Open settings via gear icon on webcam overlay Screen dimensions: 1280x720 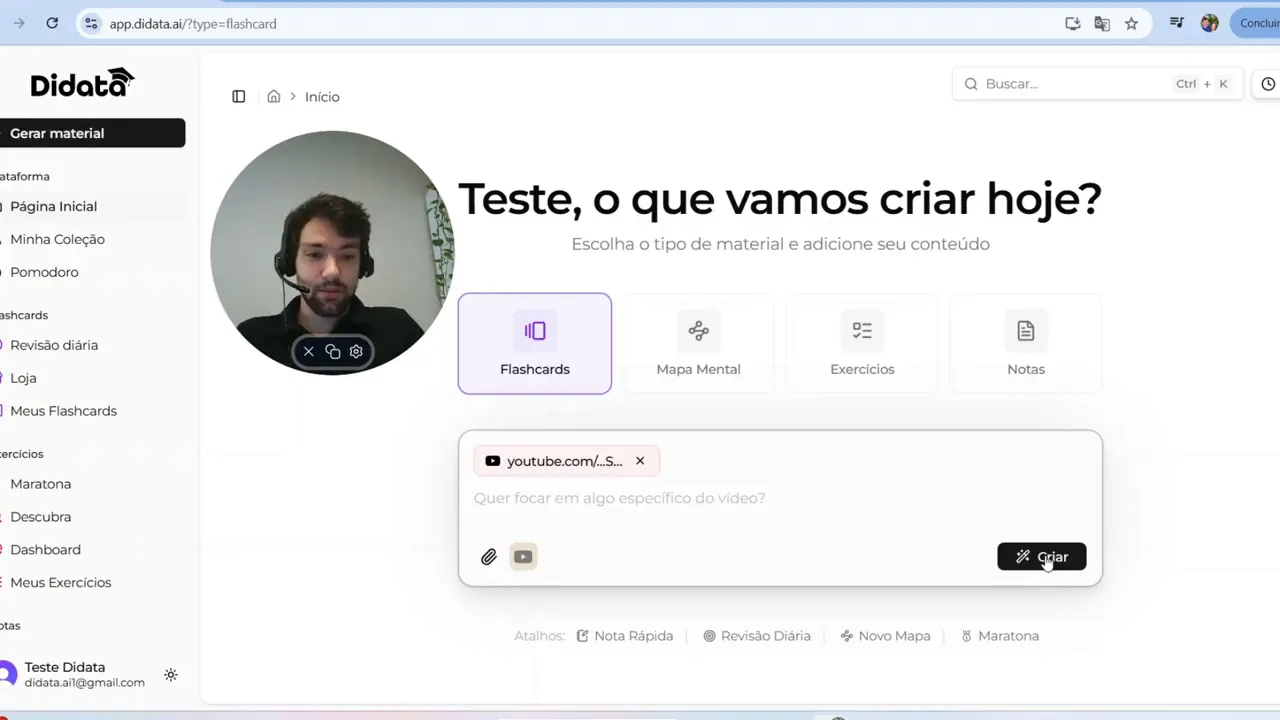point(356,351)
